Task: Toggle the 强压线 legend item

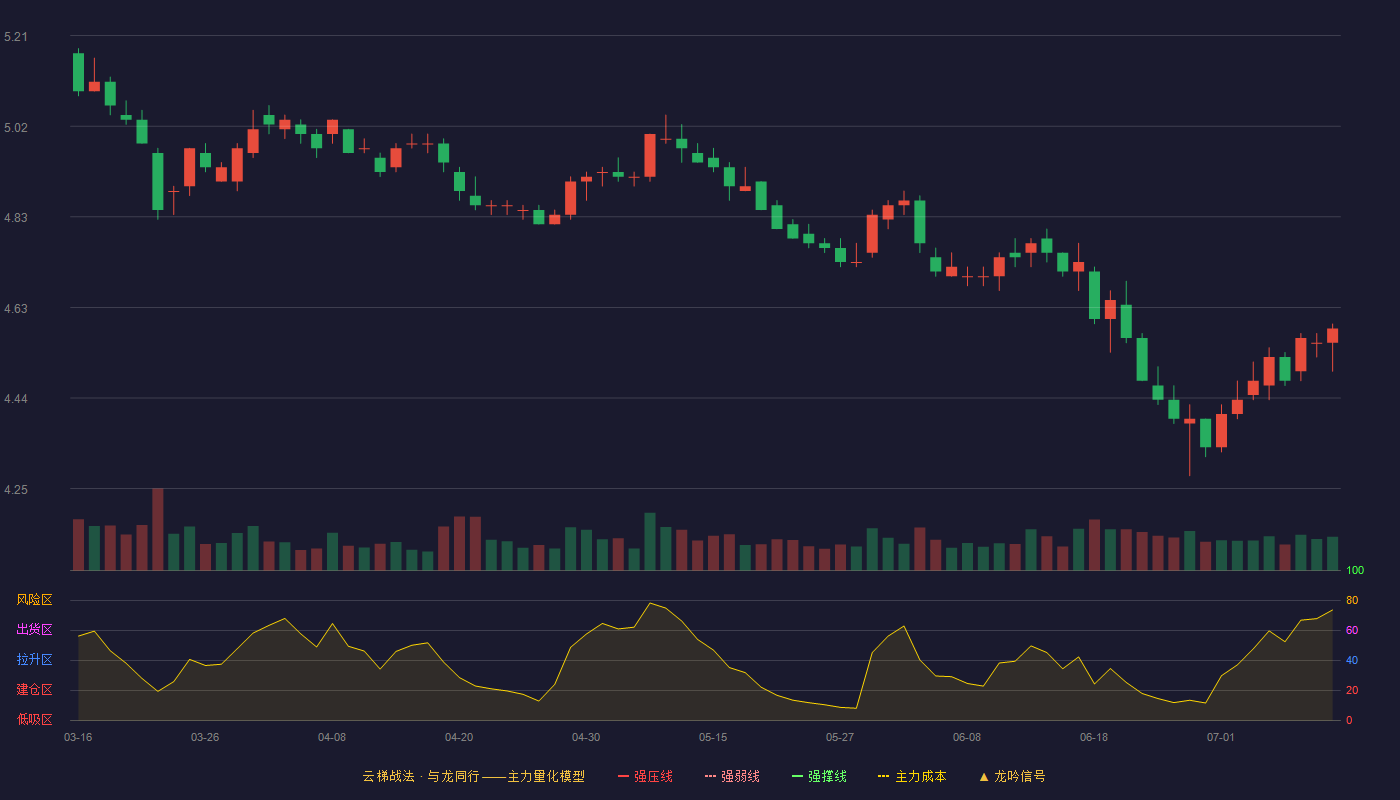Action: [645, 776]
